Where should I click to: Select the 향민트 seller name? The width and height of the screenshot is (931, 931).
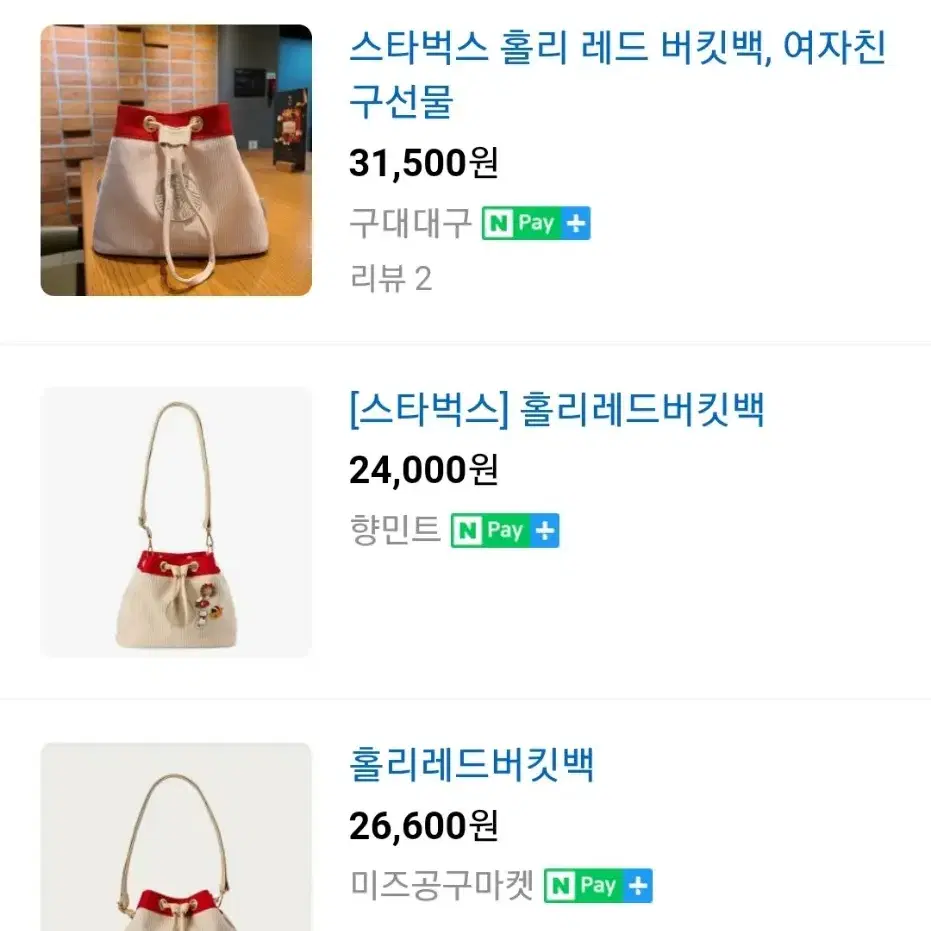395,530
